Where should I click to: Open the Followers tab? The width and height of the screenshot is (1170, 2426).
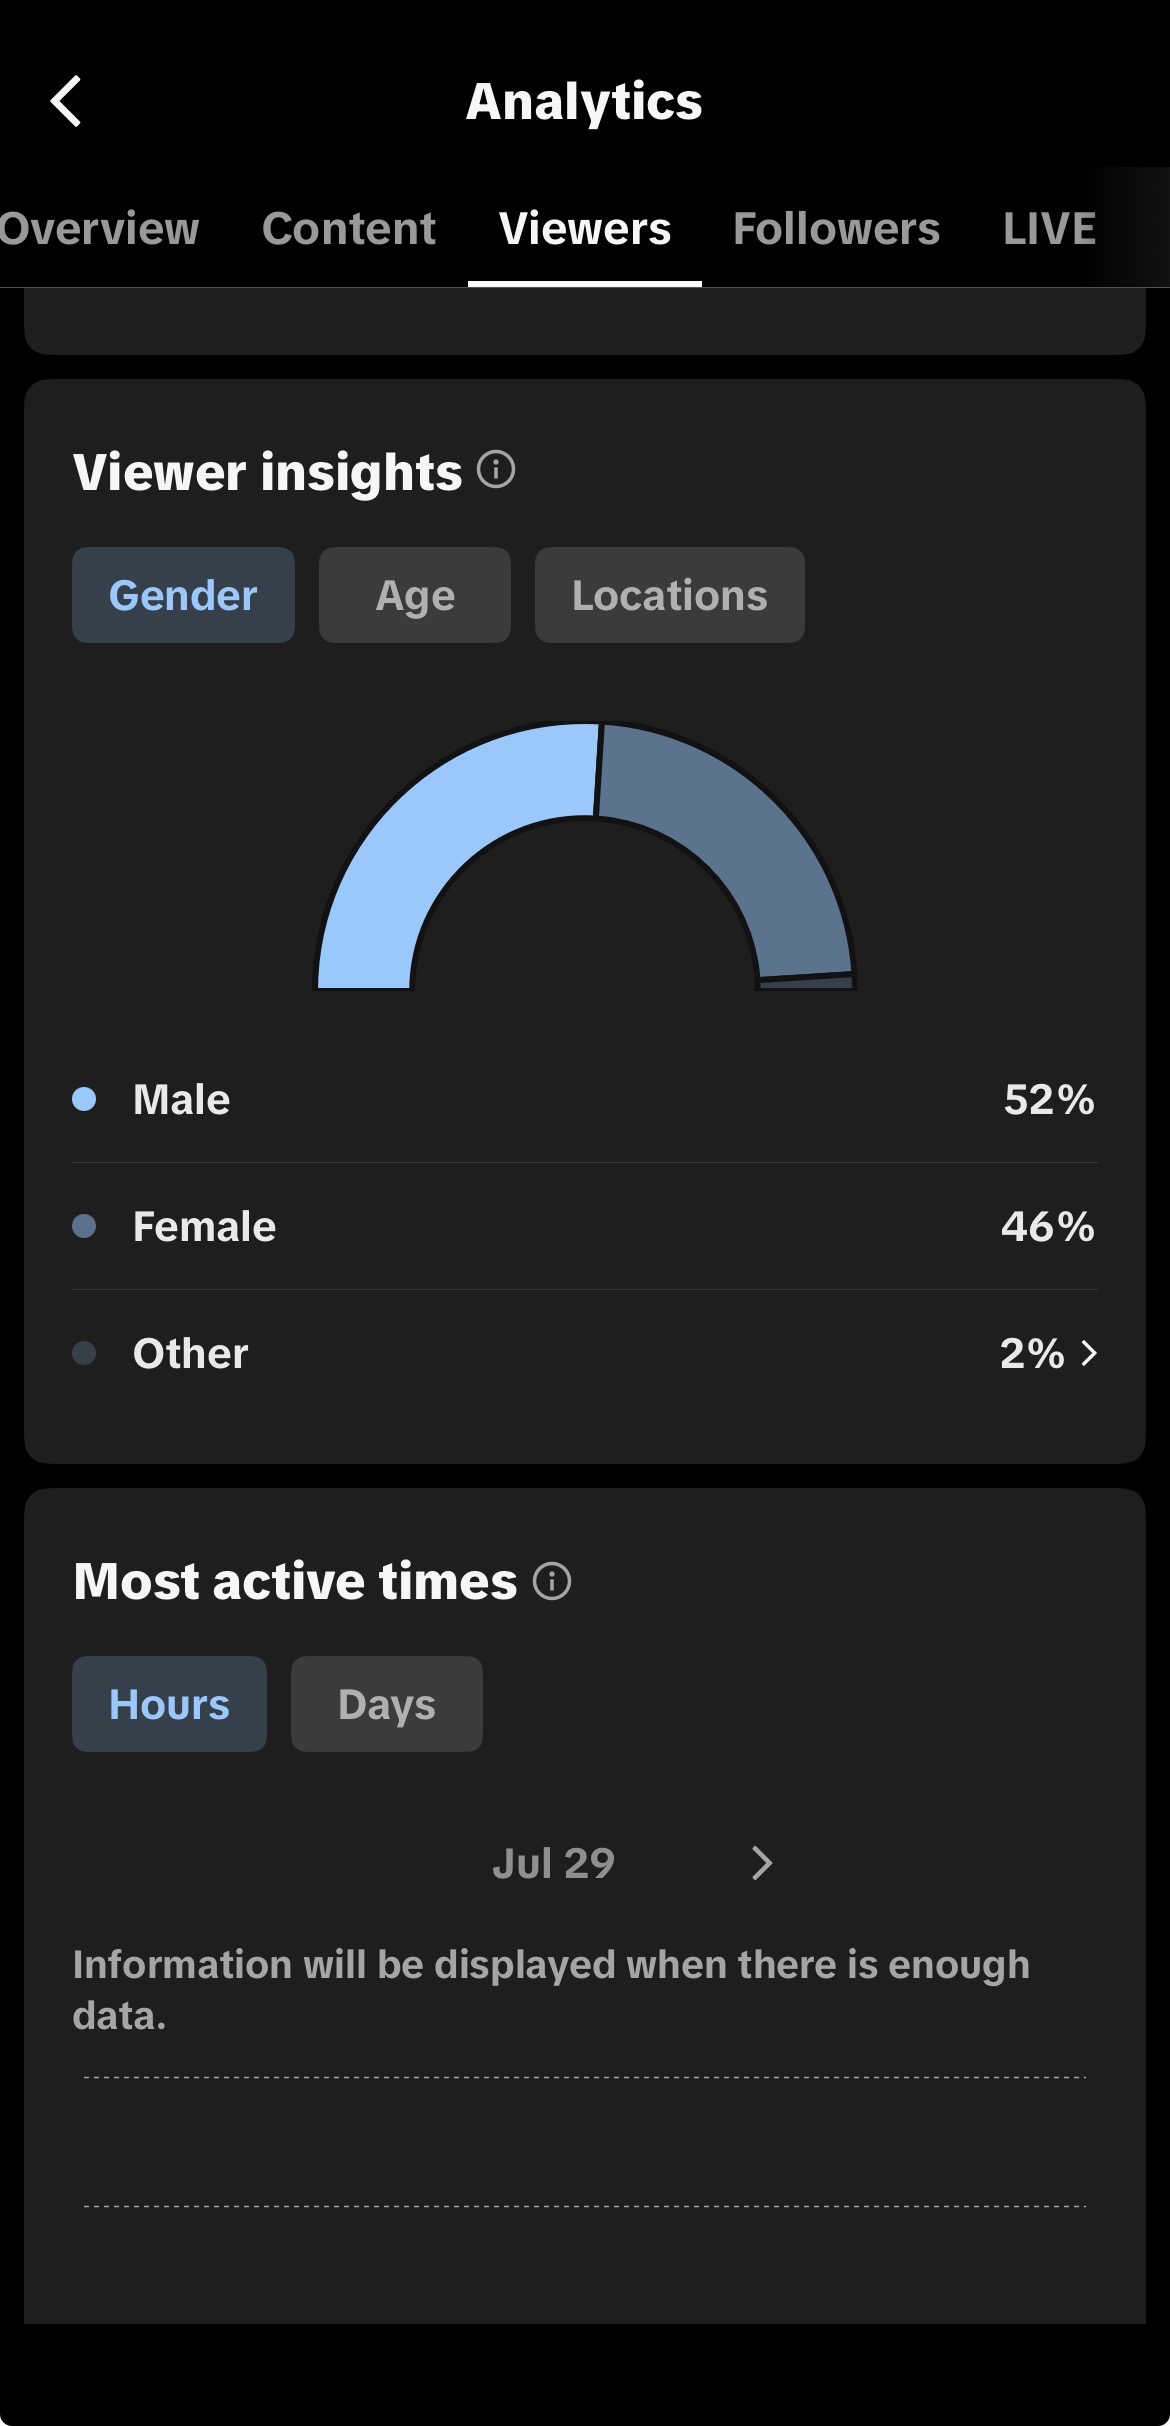[837, 229]
